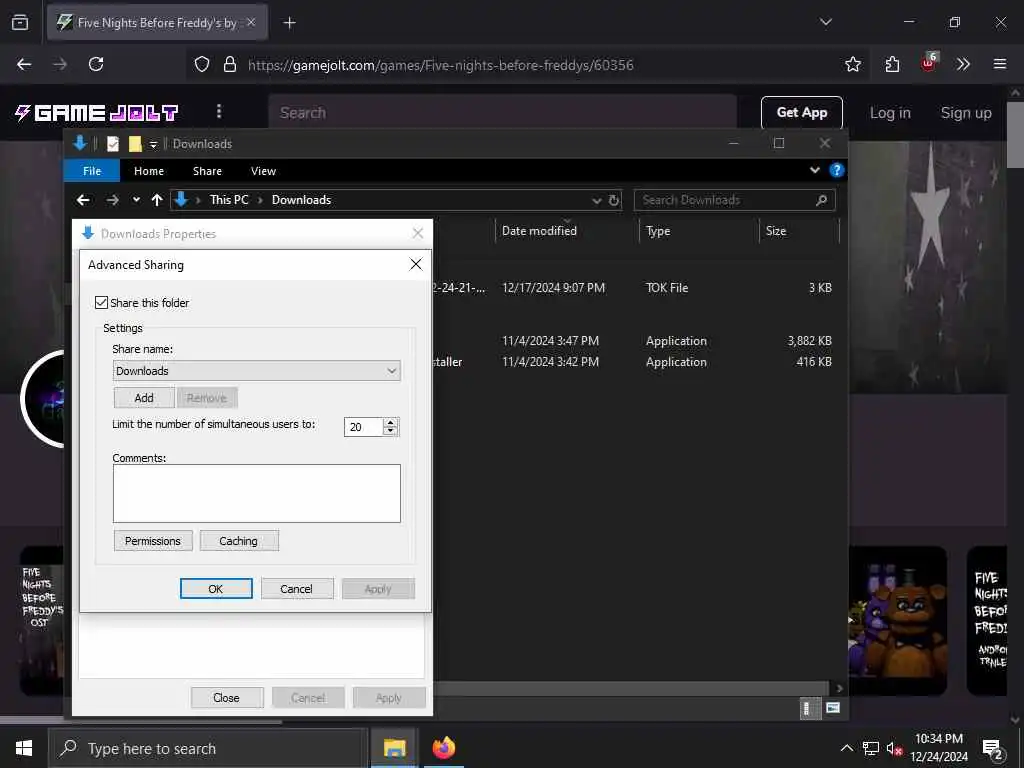
Task: Switch Explorer to large icons view
Action: [833, 707]
